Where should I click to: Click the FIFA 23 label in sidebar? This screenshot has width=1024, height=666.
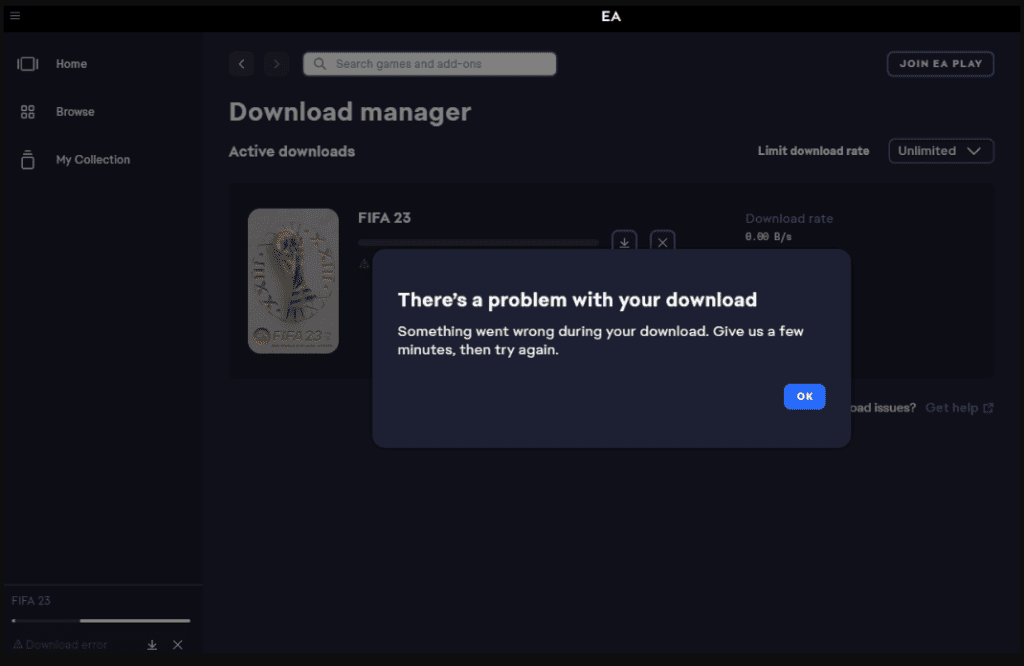click(31, 601)
